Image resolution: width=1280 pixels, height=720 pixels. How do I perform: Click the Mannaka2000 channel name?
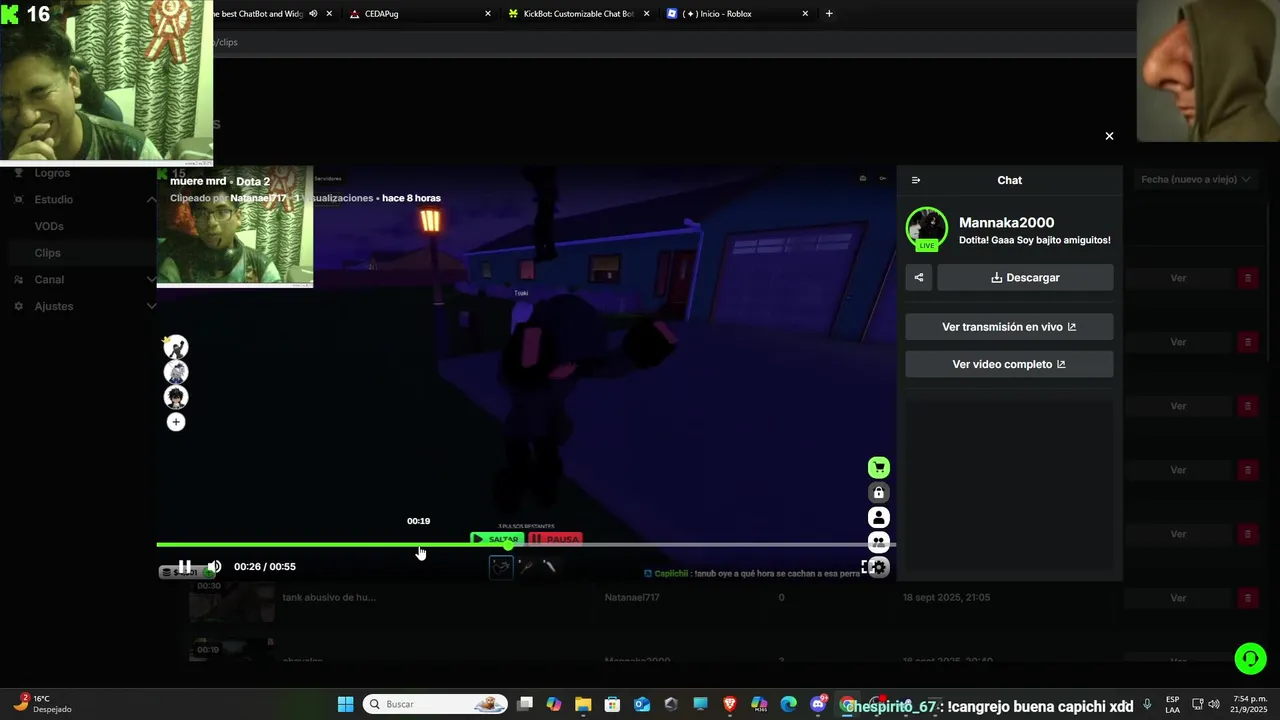pos(1006,222)
